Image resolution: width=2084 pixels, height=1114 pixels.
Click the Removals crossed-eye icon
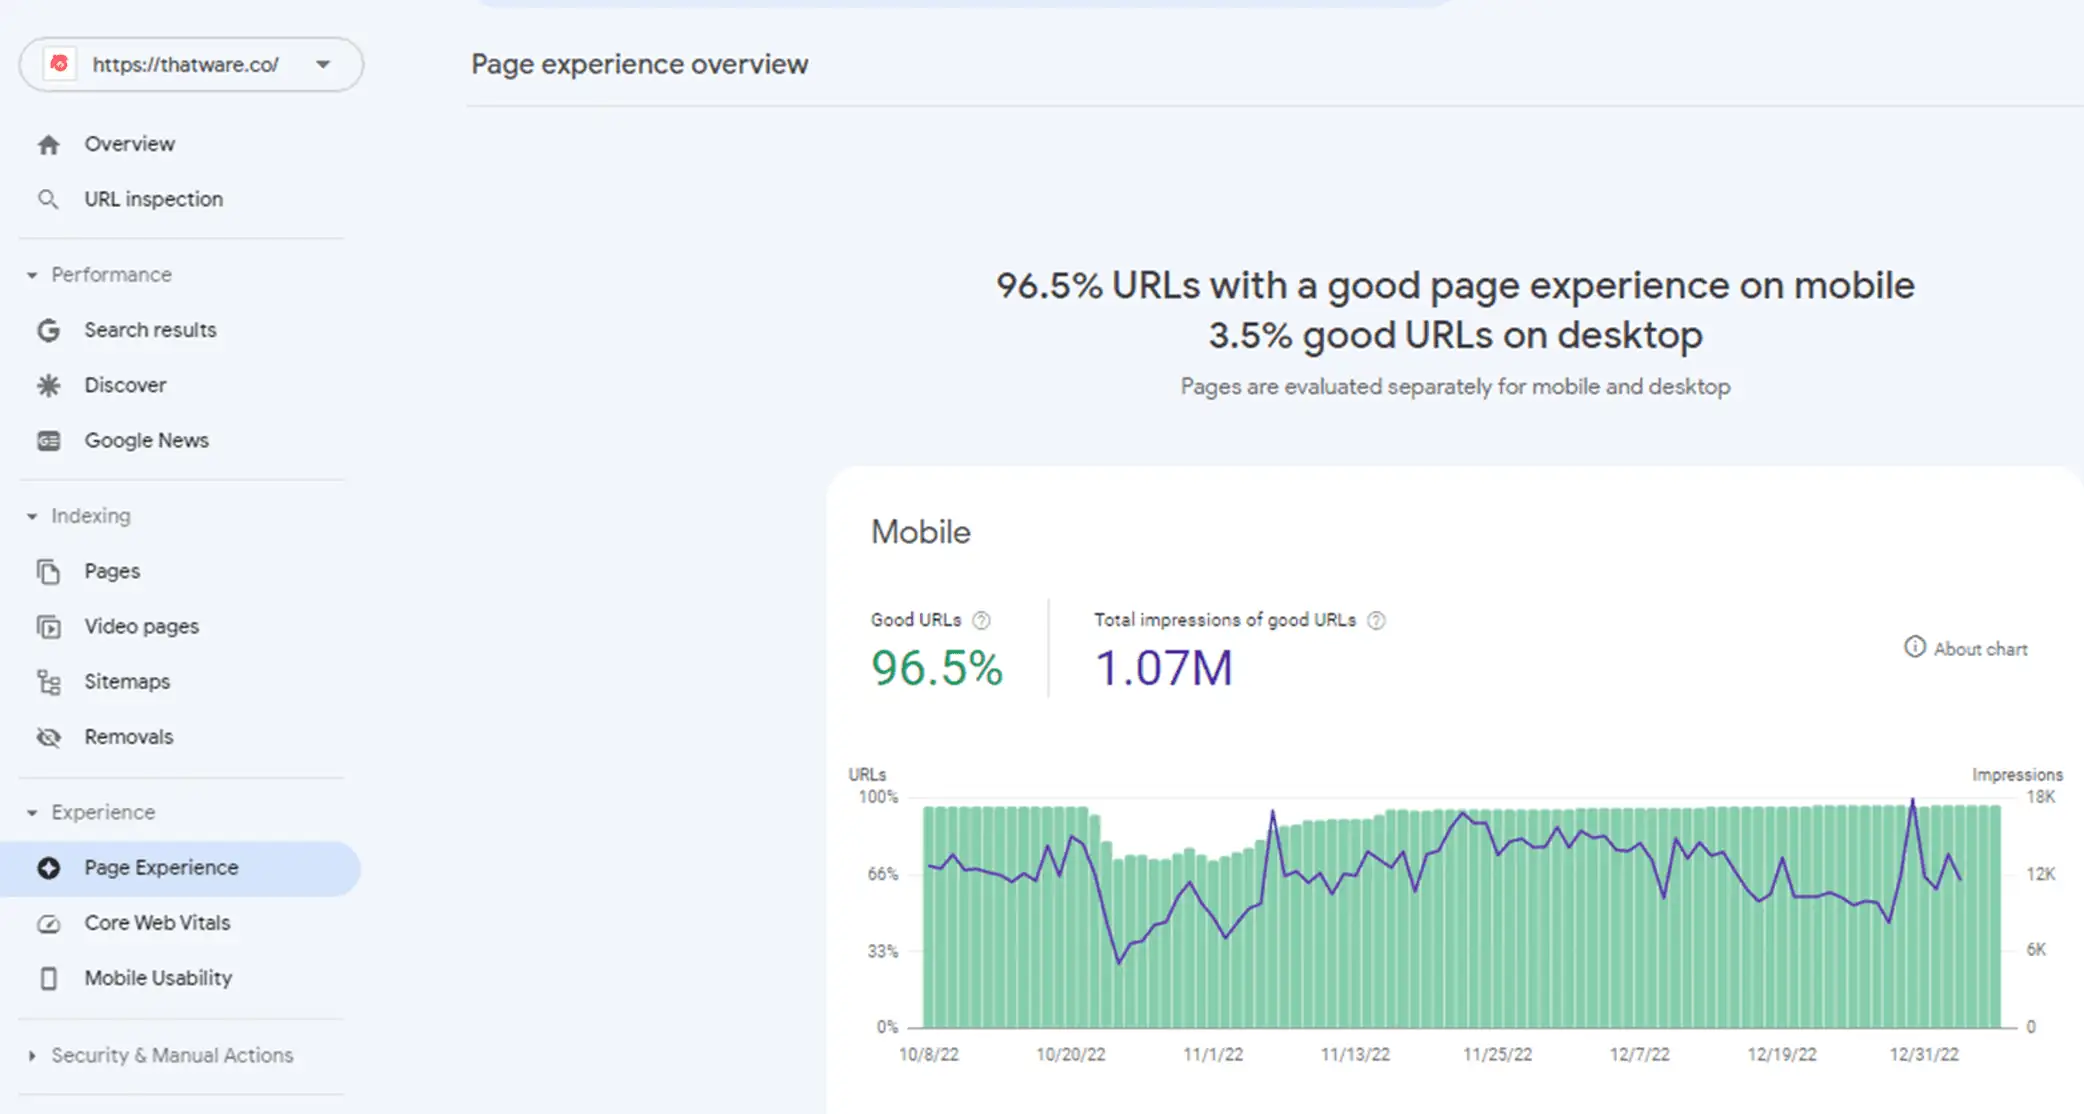[x=48, y=737]
